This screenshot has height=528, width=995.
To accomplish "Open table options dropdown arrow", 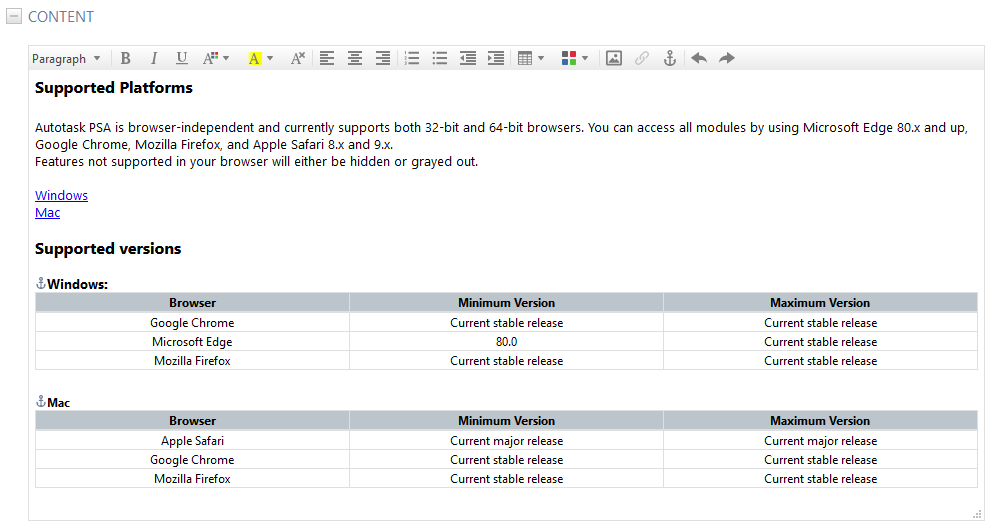I will click(x=541, y=58).
